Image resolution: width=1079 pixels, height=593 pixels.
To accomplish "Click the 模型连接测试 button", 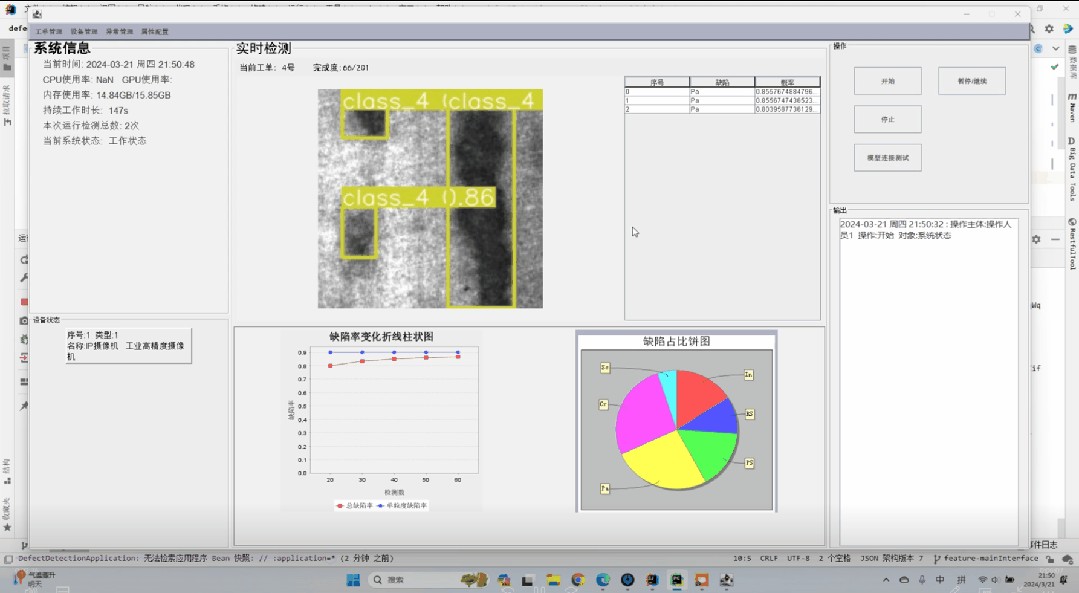I will [x=888, y=158].
